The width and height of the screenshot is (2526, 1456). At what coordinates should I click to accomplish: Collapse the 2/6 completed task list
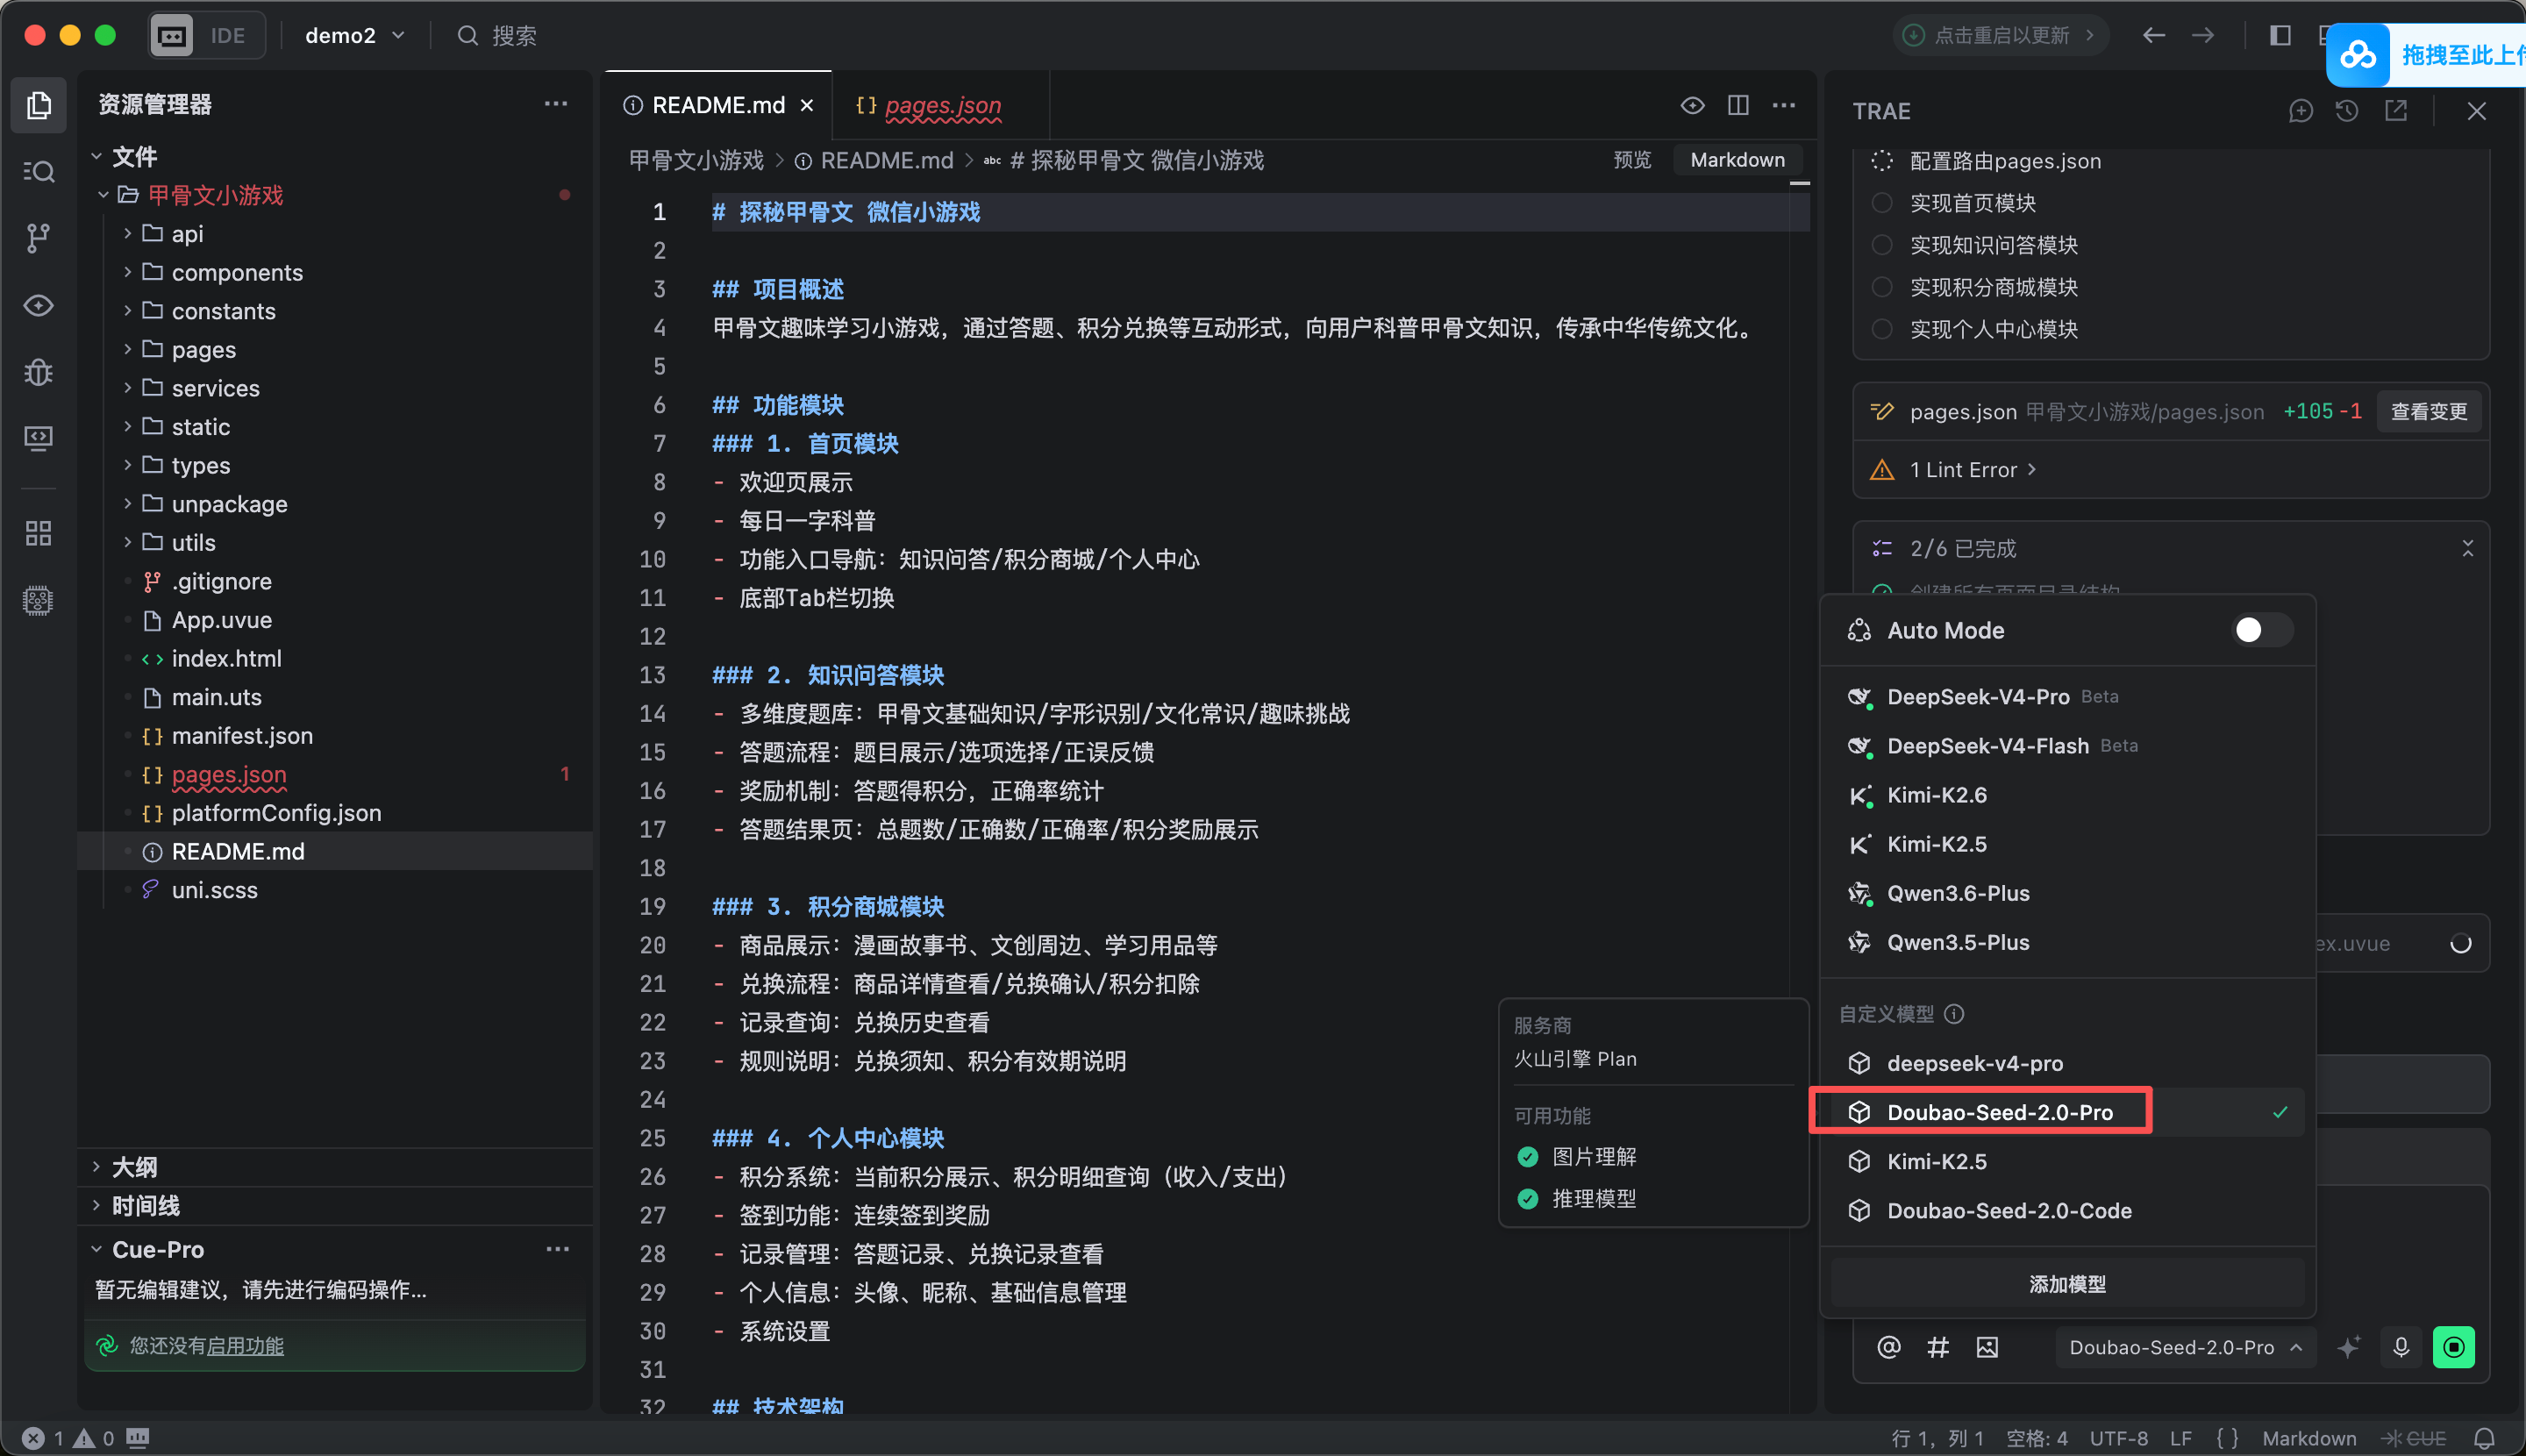(2467, 548)
